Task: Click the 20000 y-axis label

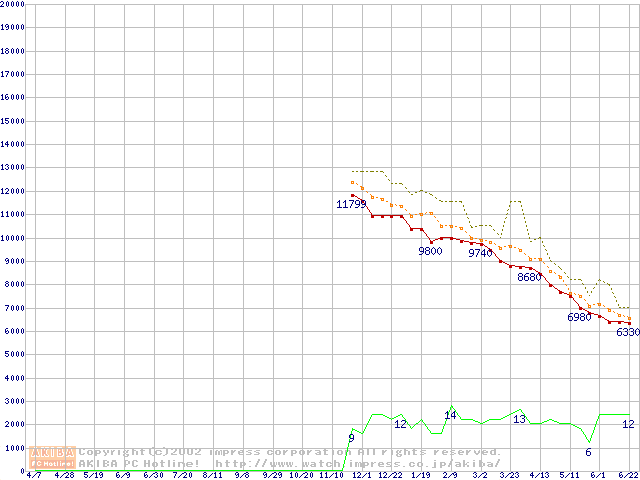Action: pyautogui.click(x=12, y=4)
